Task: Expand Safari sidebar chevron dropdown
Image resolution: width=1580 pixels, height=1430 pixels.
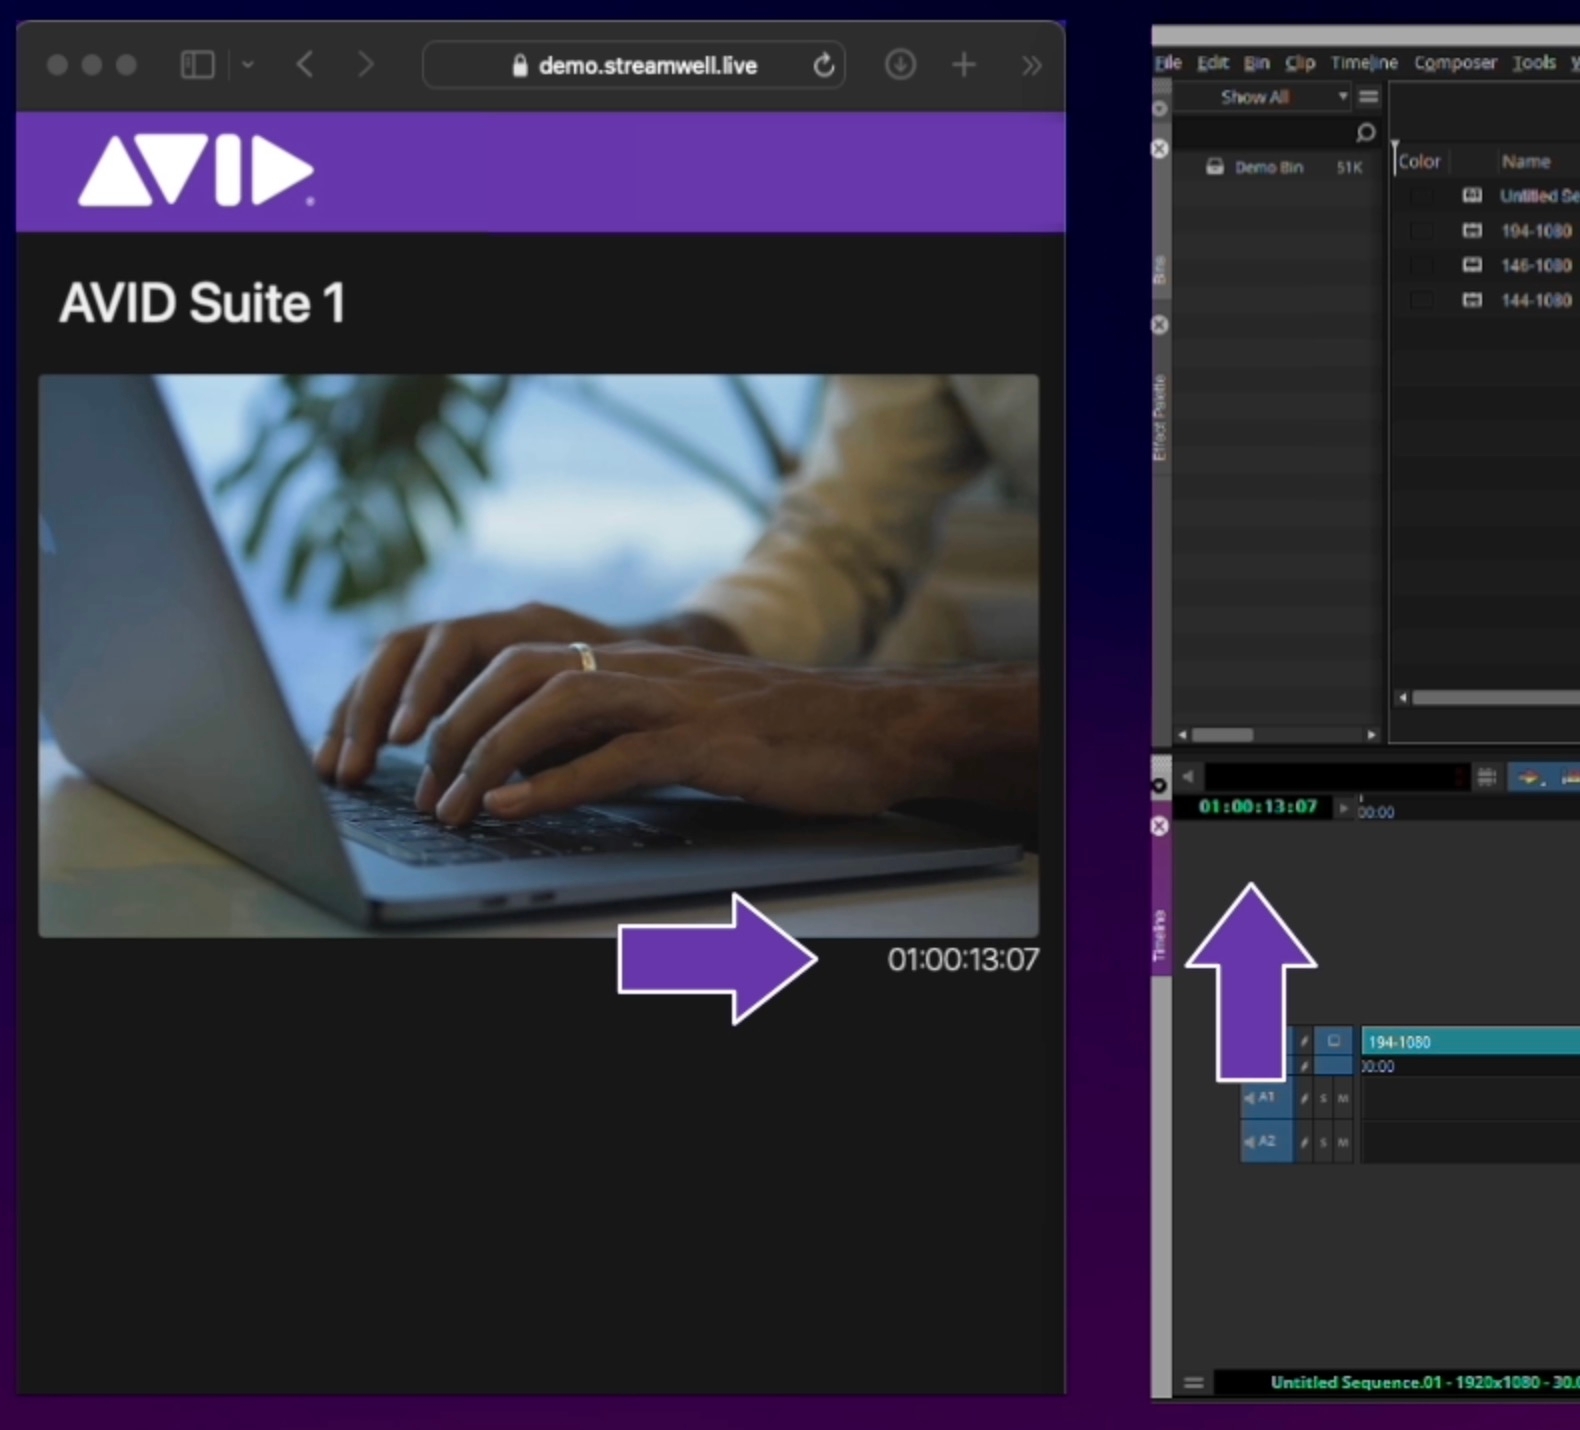Action: point(247,66)
